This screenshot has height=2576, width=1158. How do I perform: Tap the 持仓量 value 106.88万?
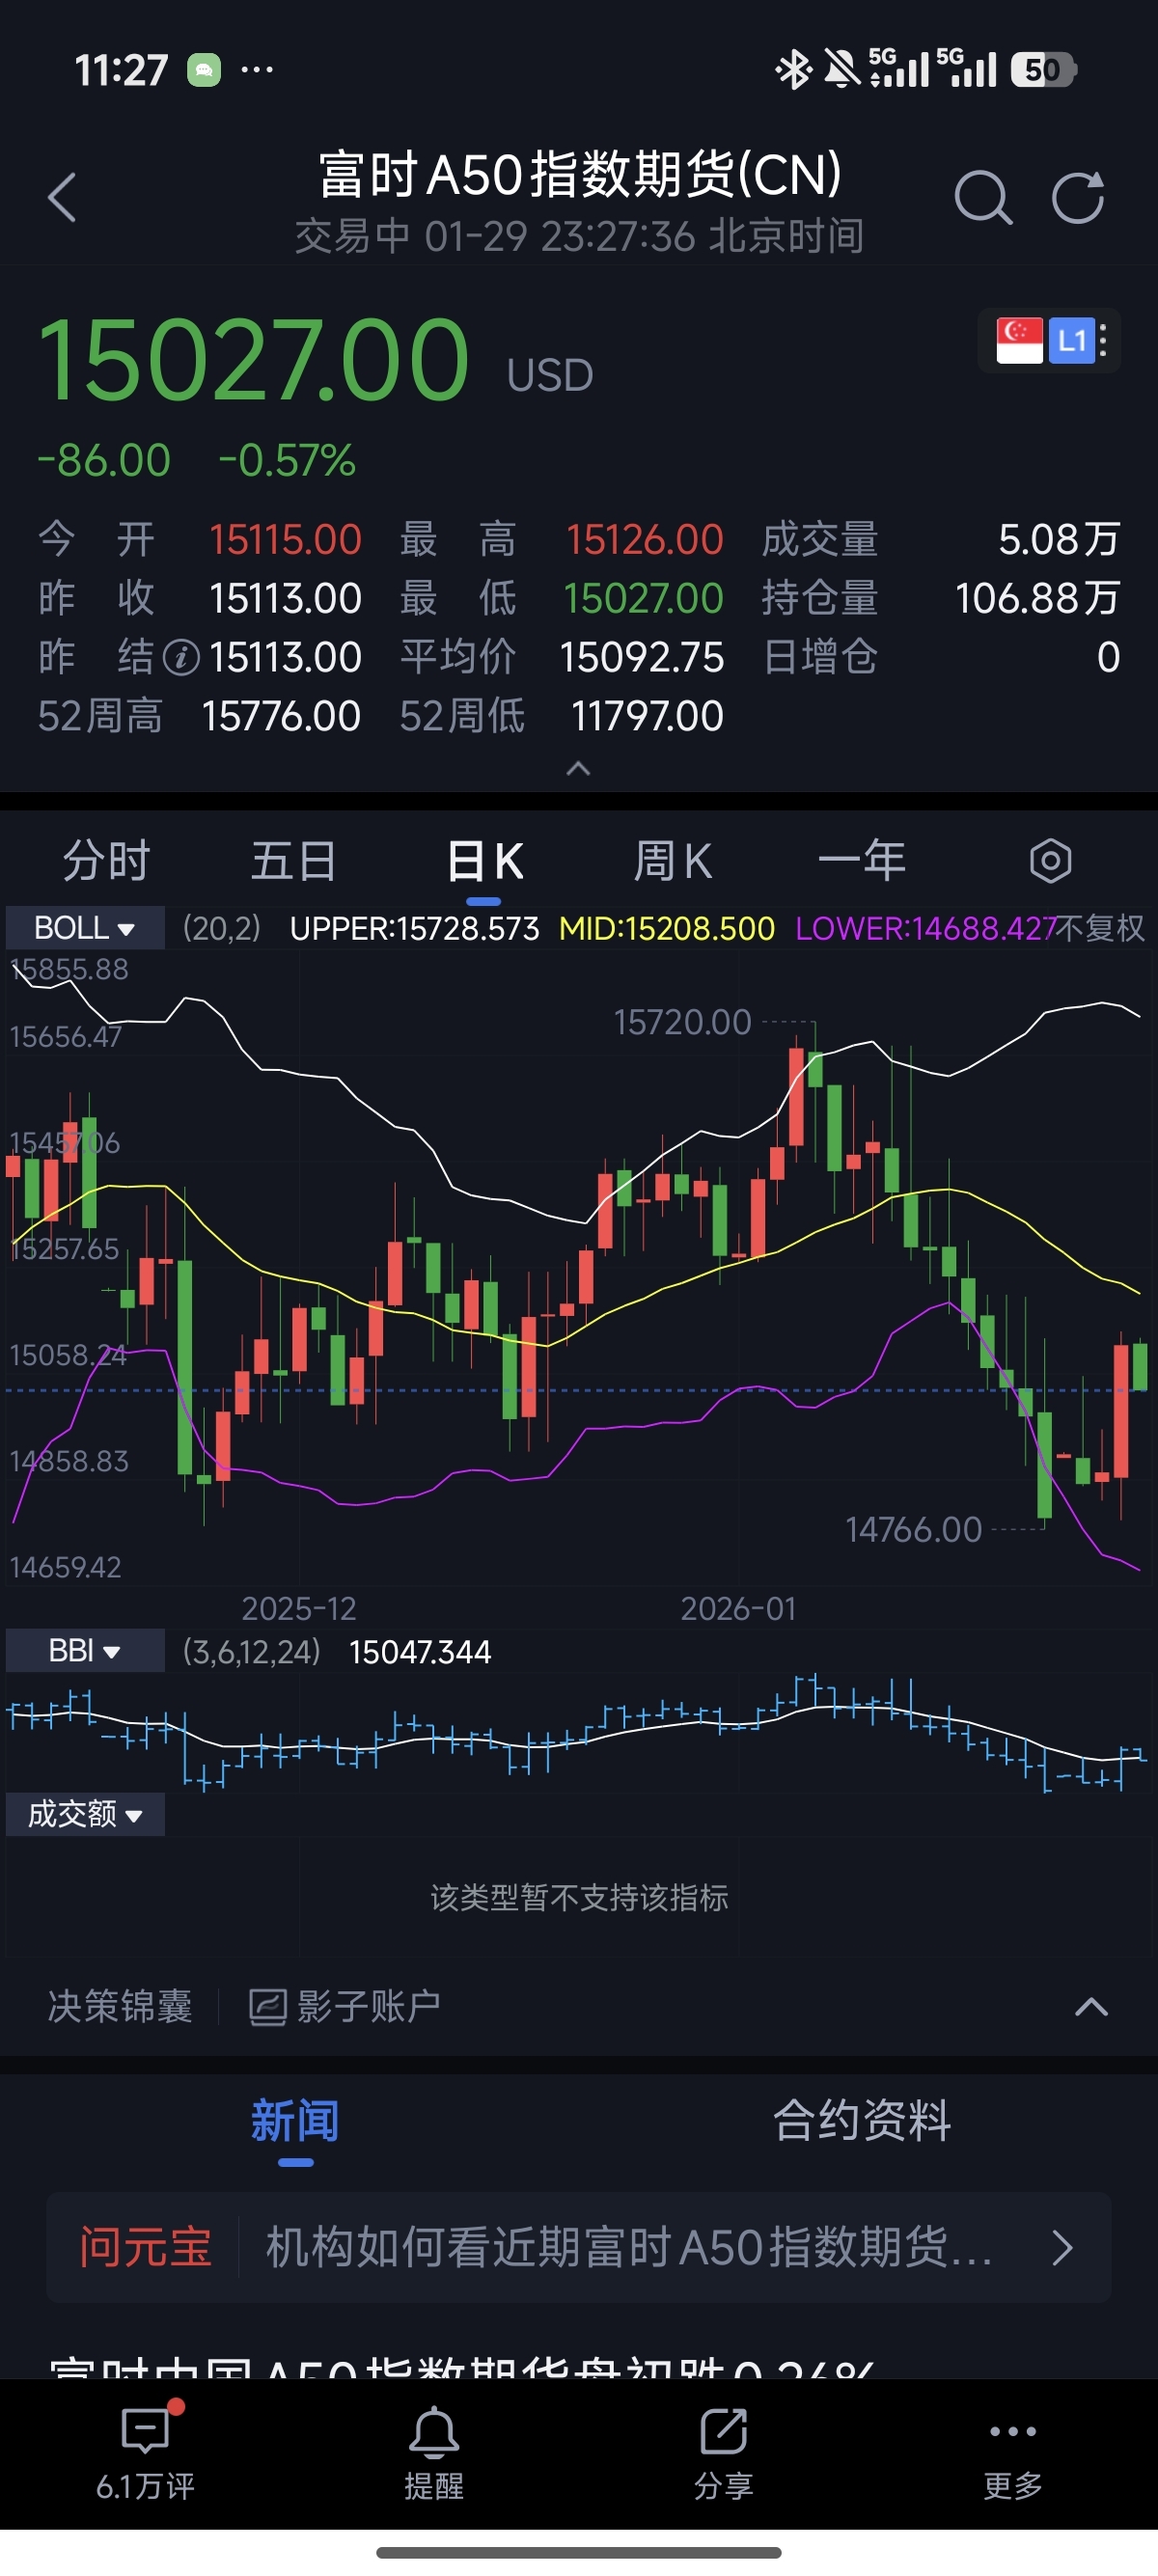pyautogui.click(x=1037, y=598)
